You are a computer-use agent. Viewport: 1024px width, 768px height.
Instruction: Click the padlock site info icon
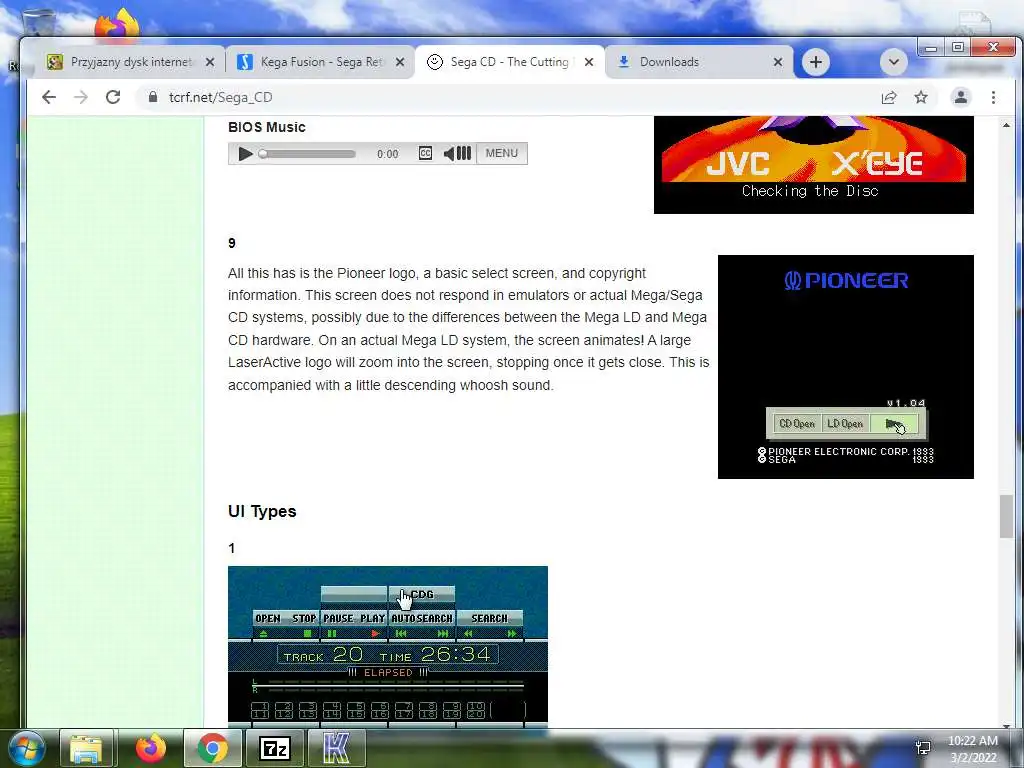(153, 97)
